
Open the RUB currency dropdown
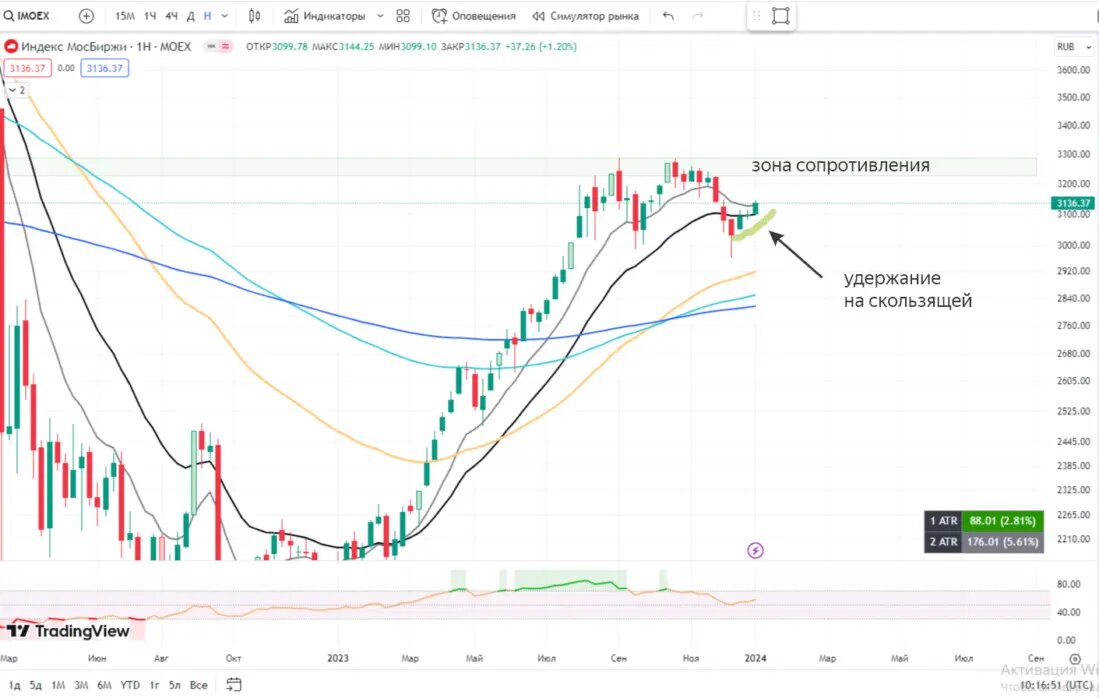click(x=1074, y=46)
